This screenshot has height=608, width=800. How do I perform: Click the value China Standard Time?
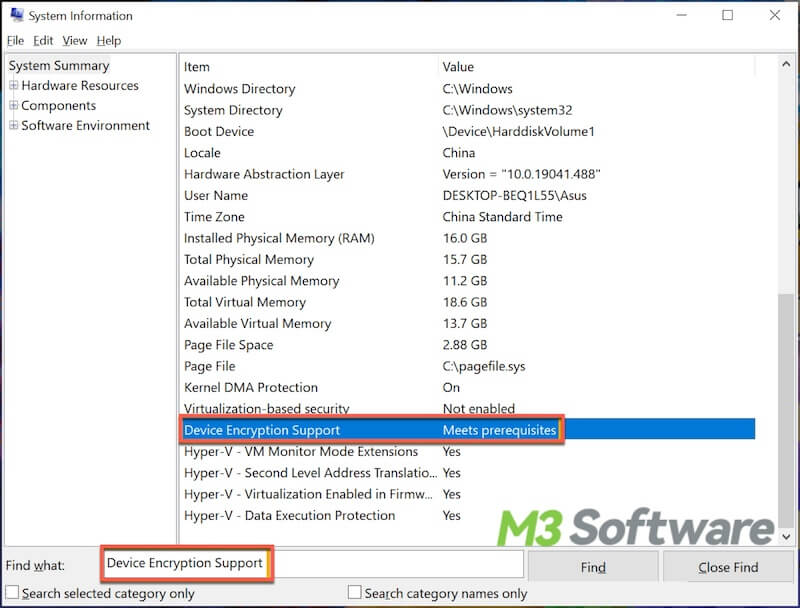pyautogui.click(x=503, y=217)
